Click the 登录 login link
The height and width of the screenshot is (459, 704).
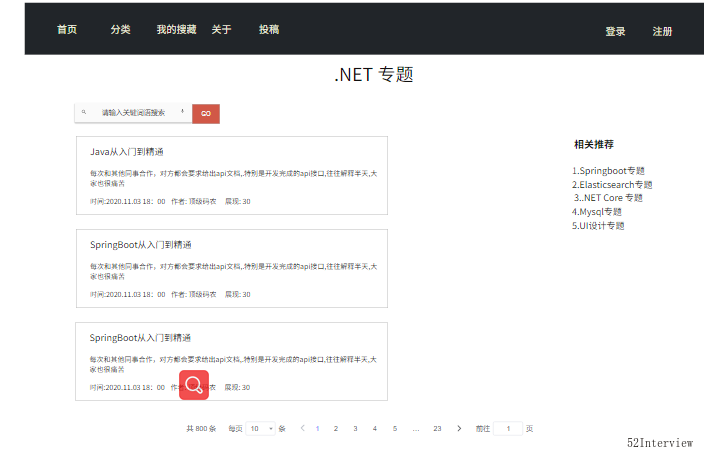pyautogui.click(x=615, y=31)
